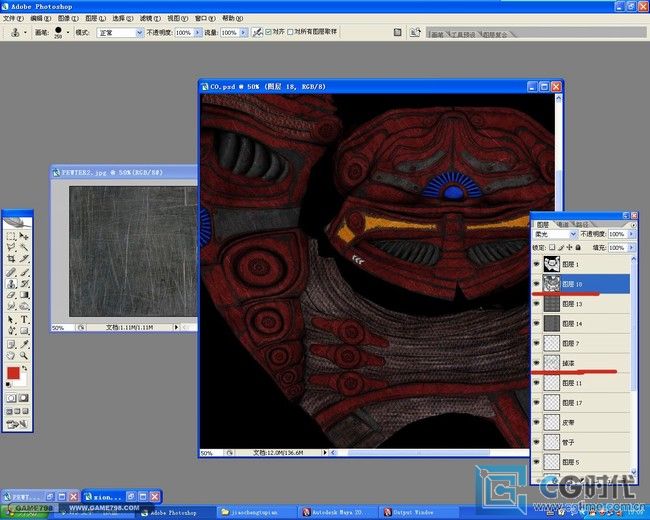
Task: Open the 图像(I) menu
Action: click(68, 18)
